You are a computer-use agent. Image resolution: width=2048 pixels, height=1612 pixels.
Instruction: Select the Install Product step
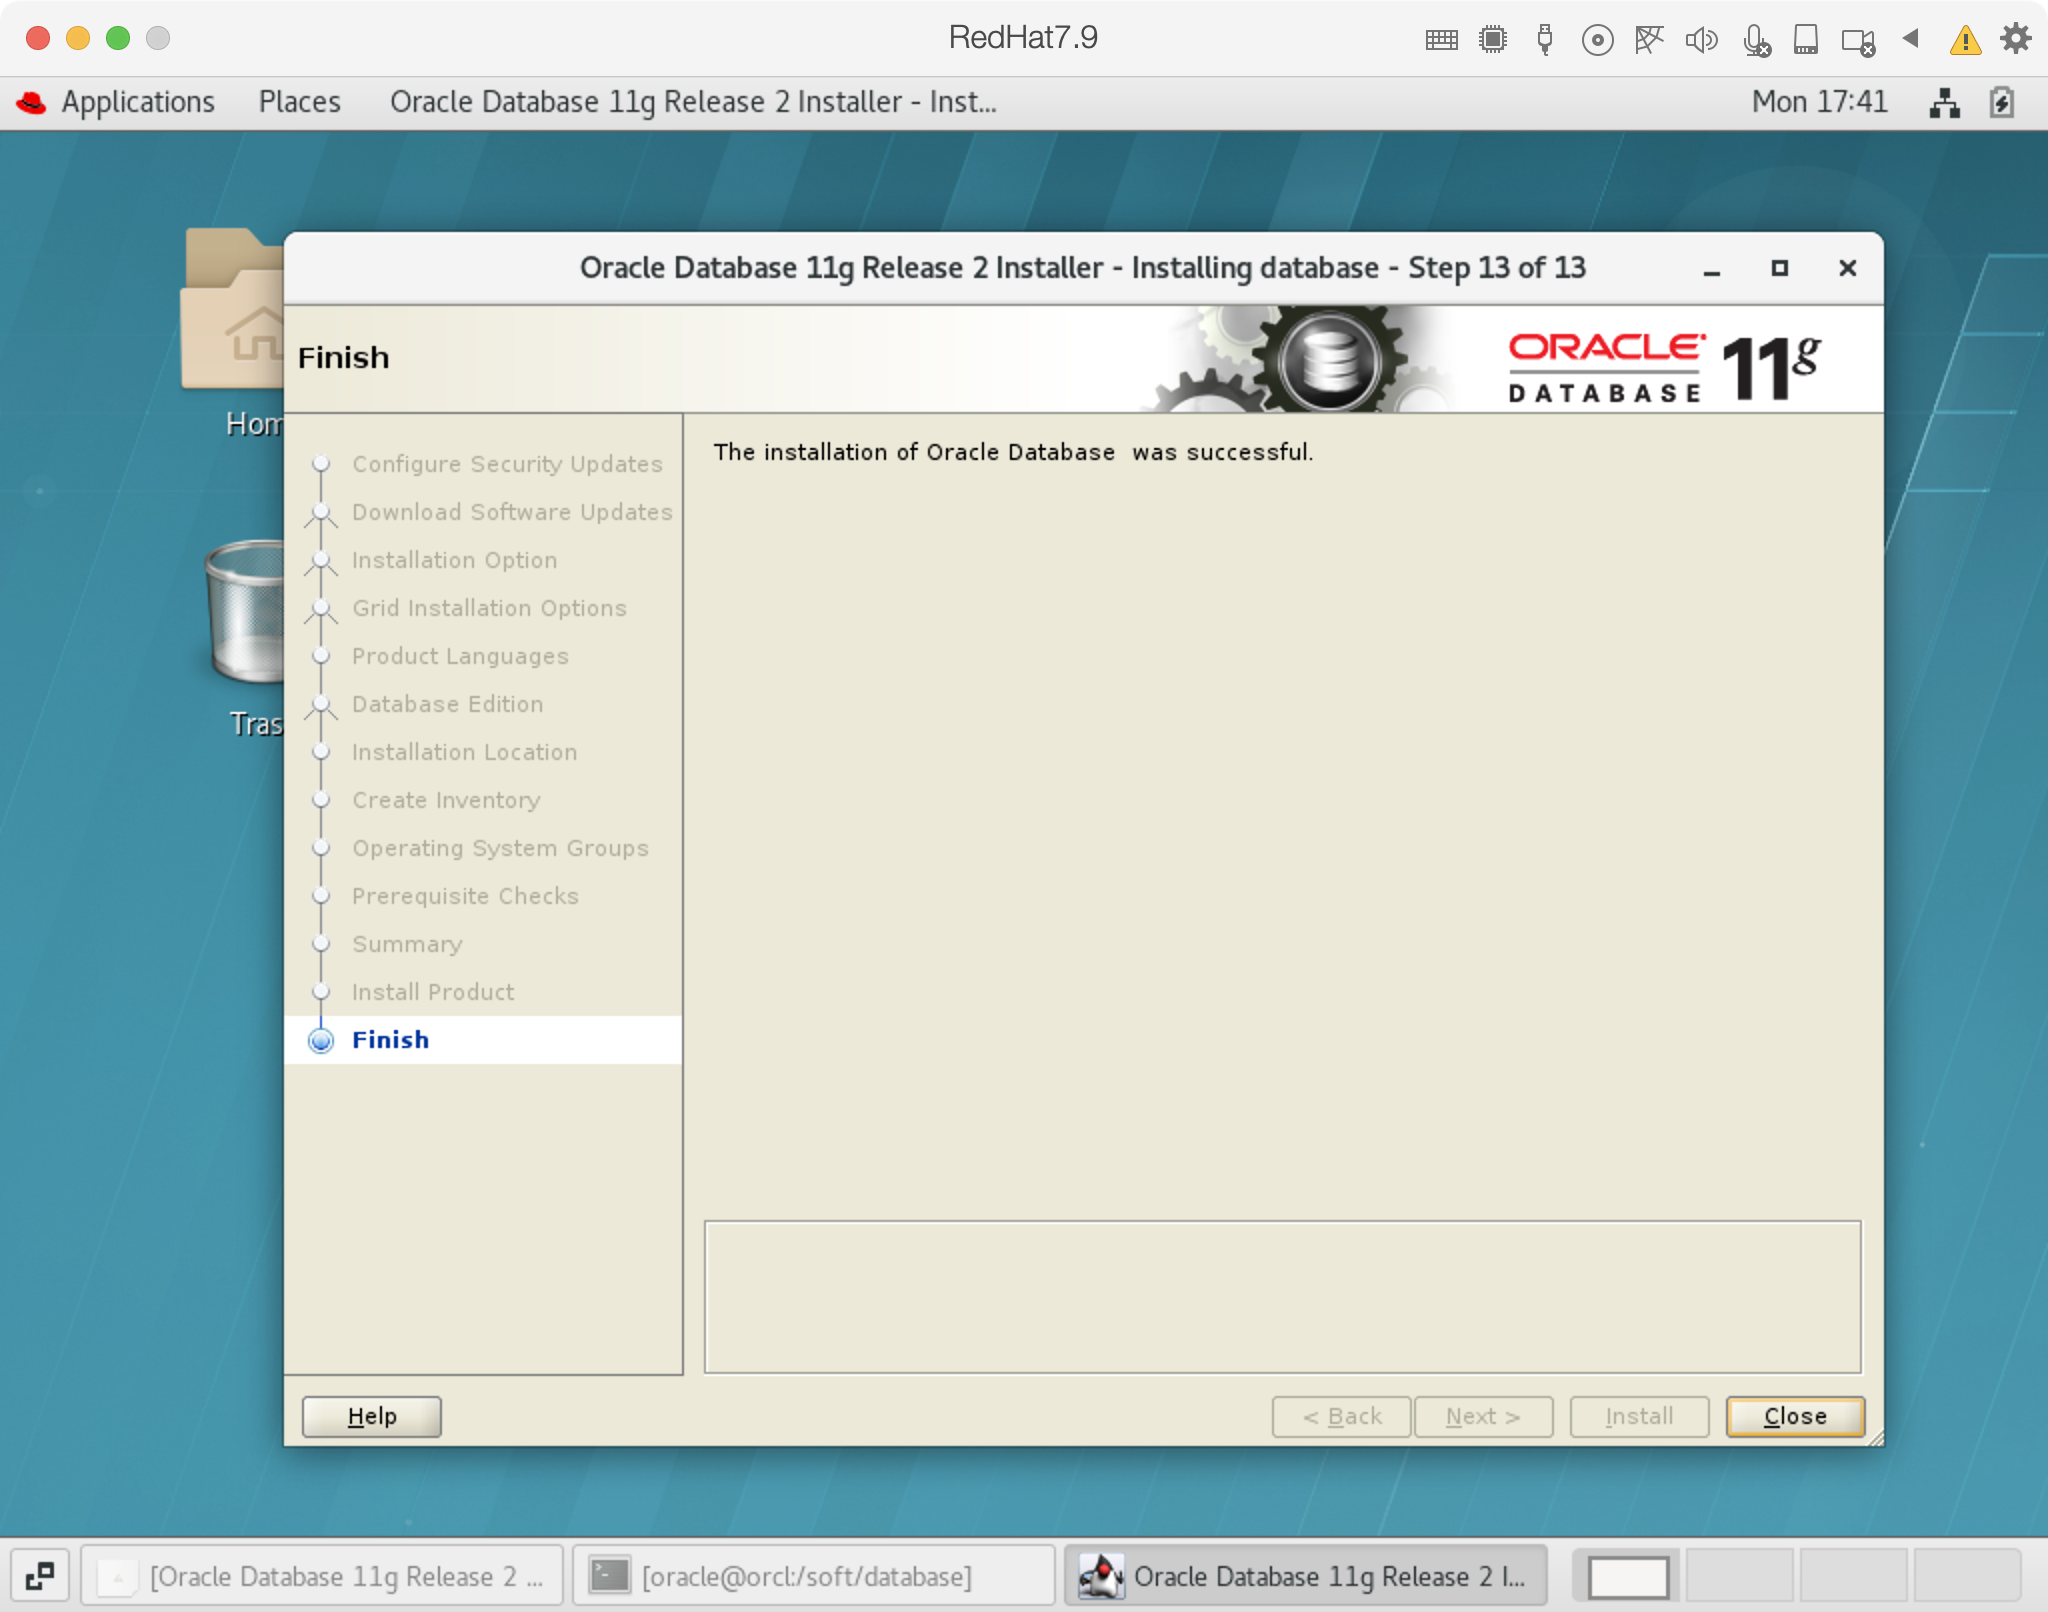click(432, 992)
